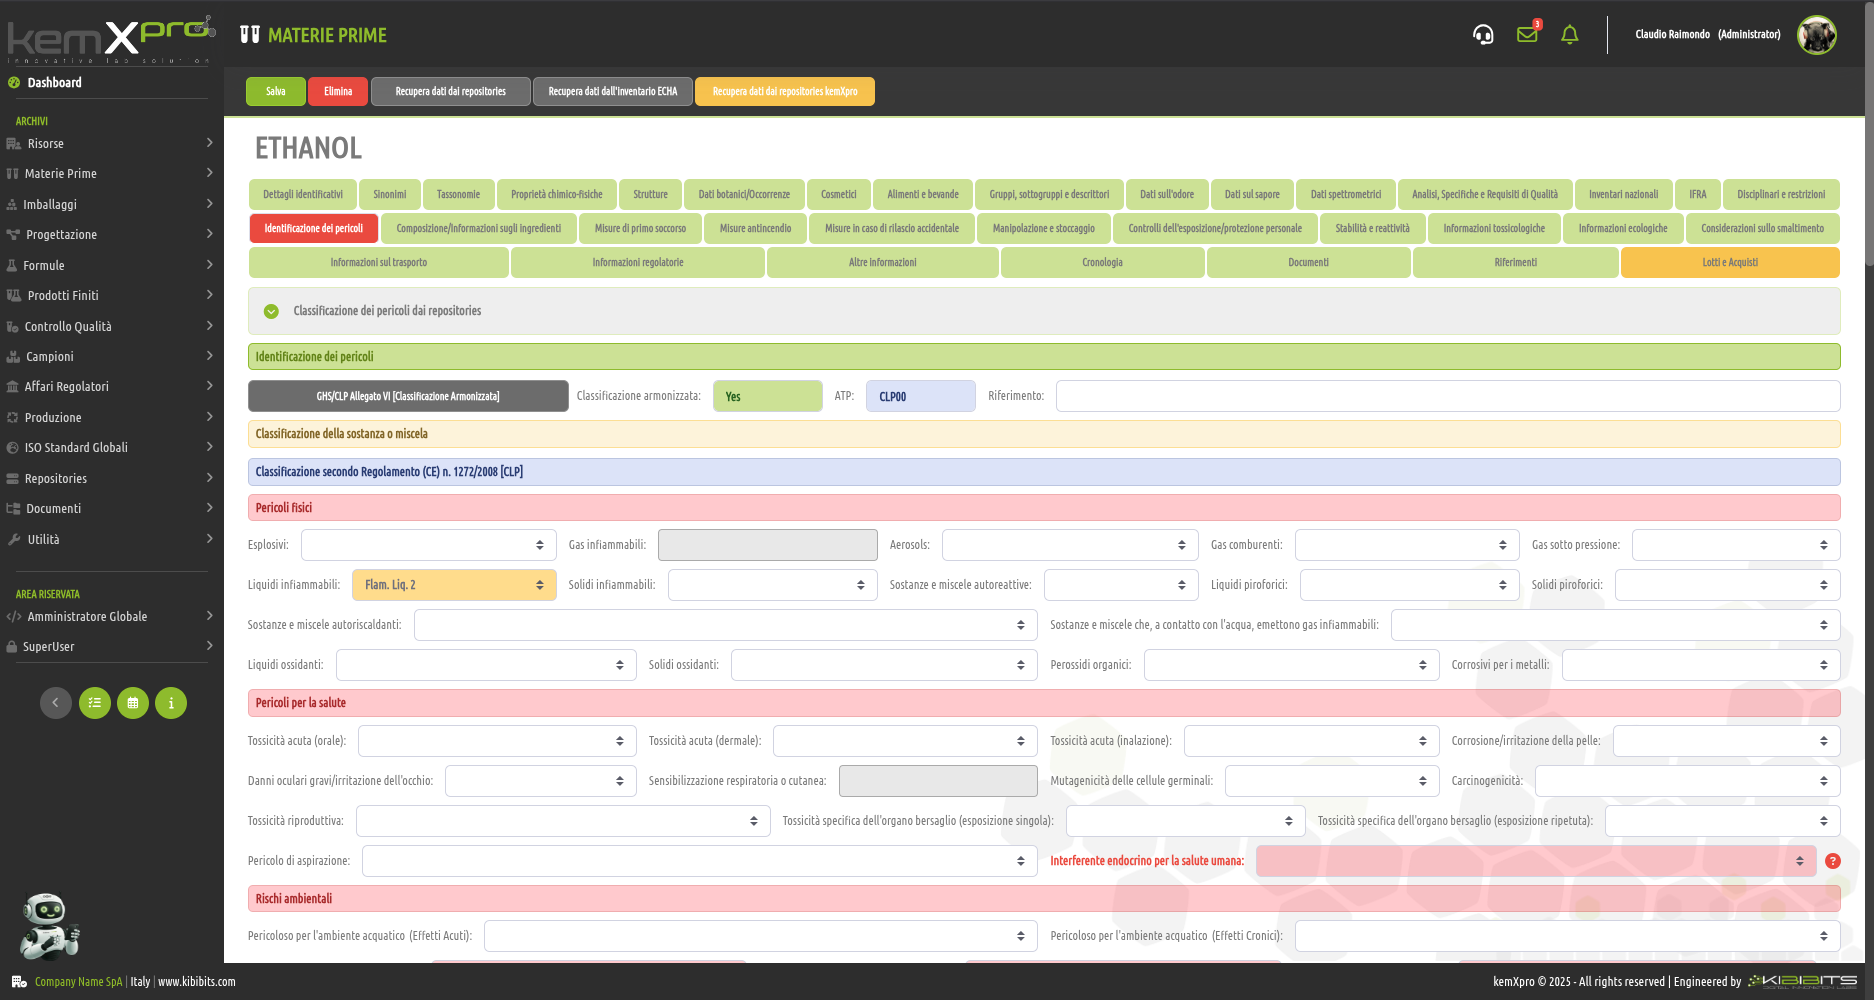This screenshot has width=1874, height=1000.
Task: Click into the Riferimento text field
Action: coord(1447,396)
